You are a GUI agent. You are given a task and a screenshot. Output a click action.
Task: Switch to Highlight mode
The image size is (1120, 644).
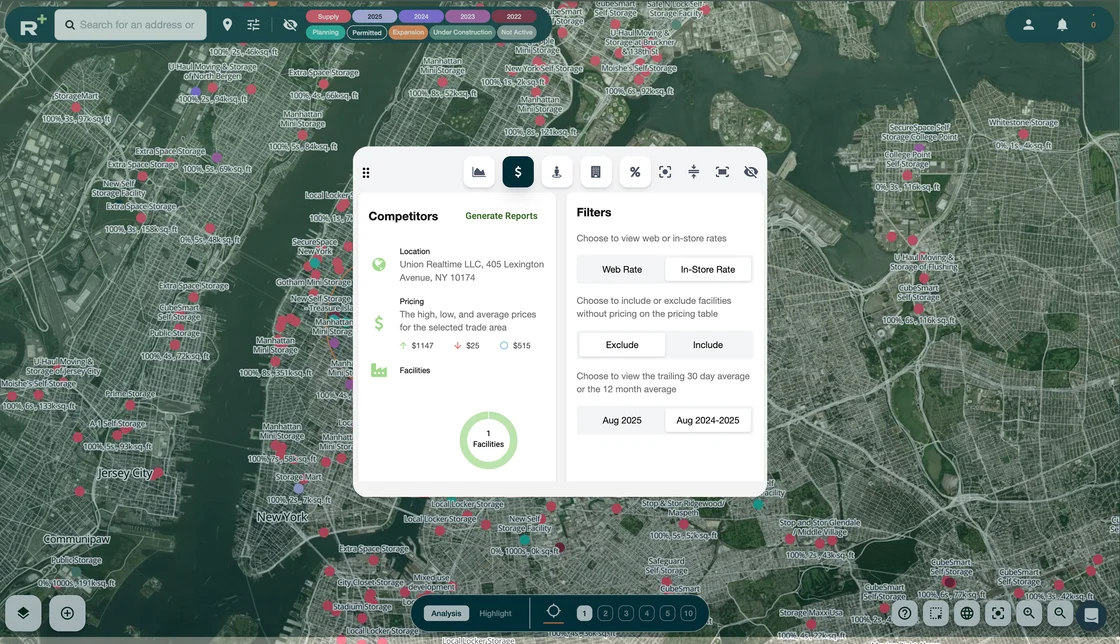(495, 613)
